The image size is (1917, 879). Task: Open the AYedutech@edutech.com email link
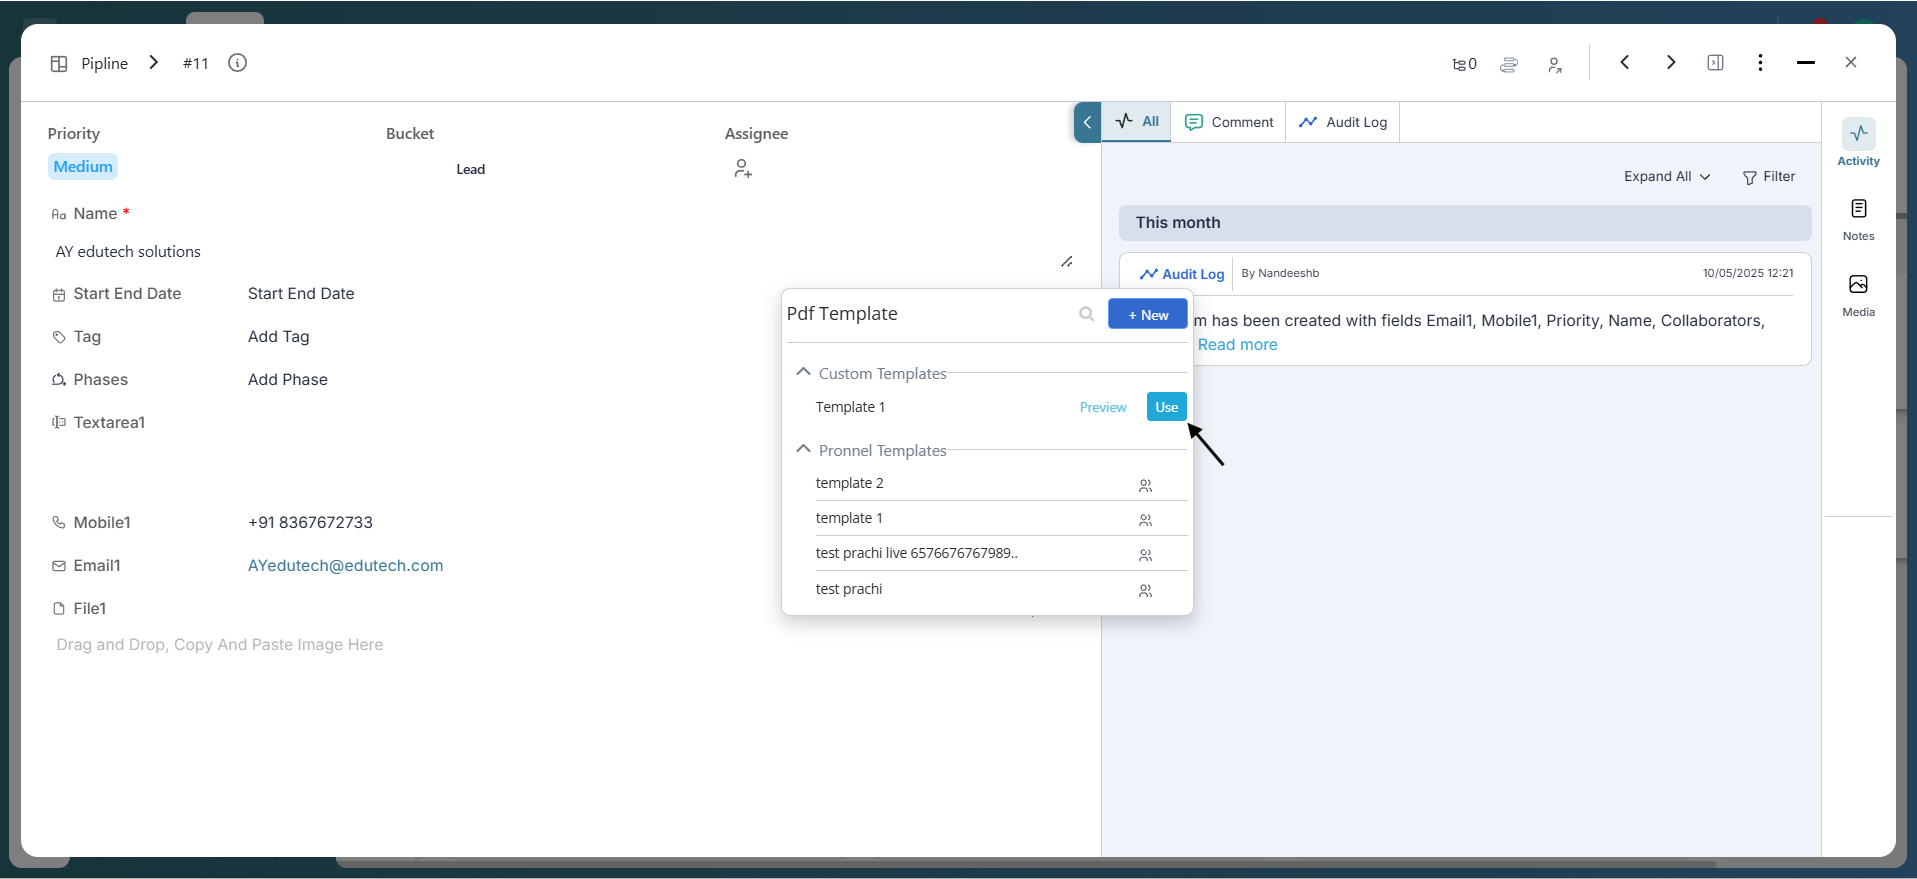[346, 566]
